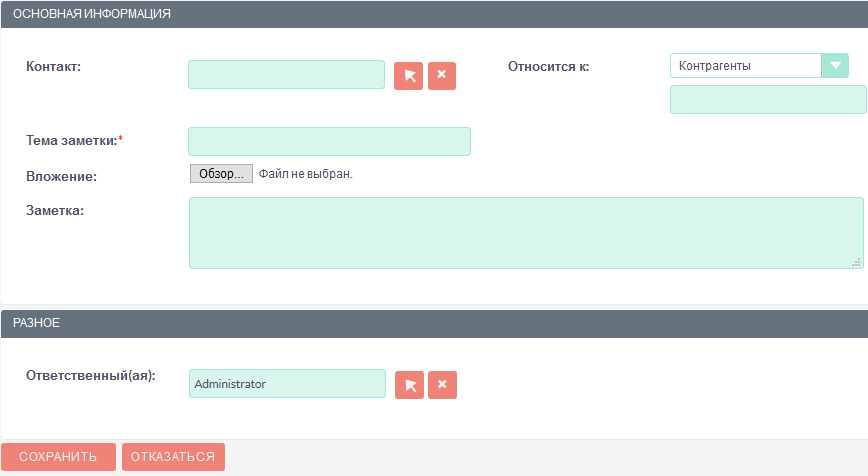This screenshot has width=868, height=476.
Task: Click the Файл не выбран text
Action: point(306,174)
